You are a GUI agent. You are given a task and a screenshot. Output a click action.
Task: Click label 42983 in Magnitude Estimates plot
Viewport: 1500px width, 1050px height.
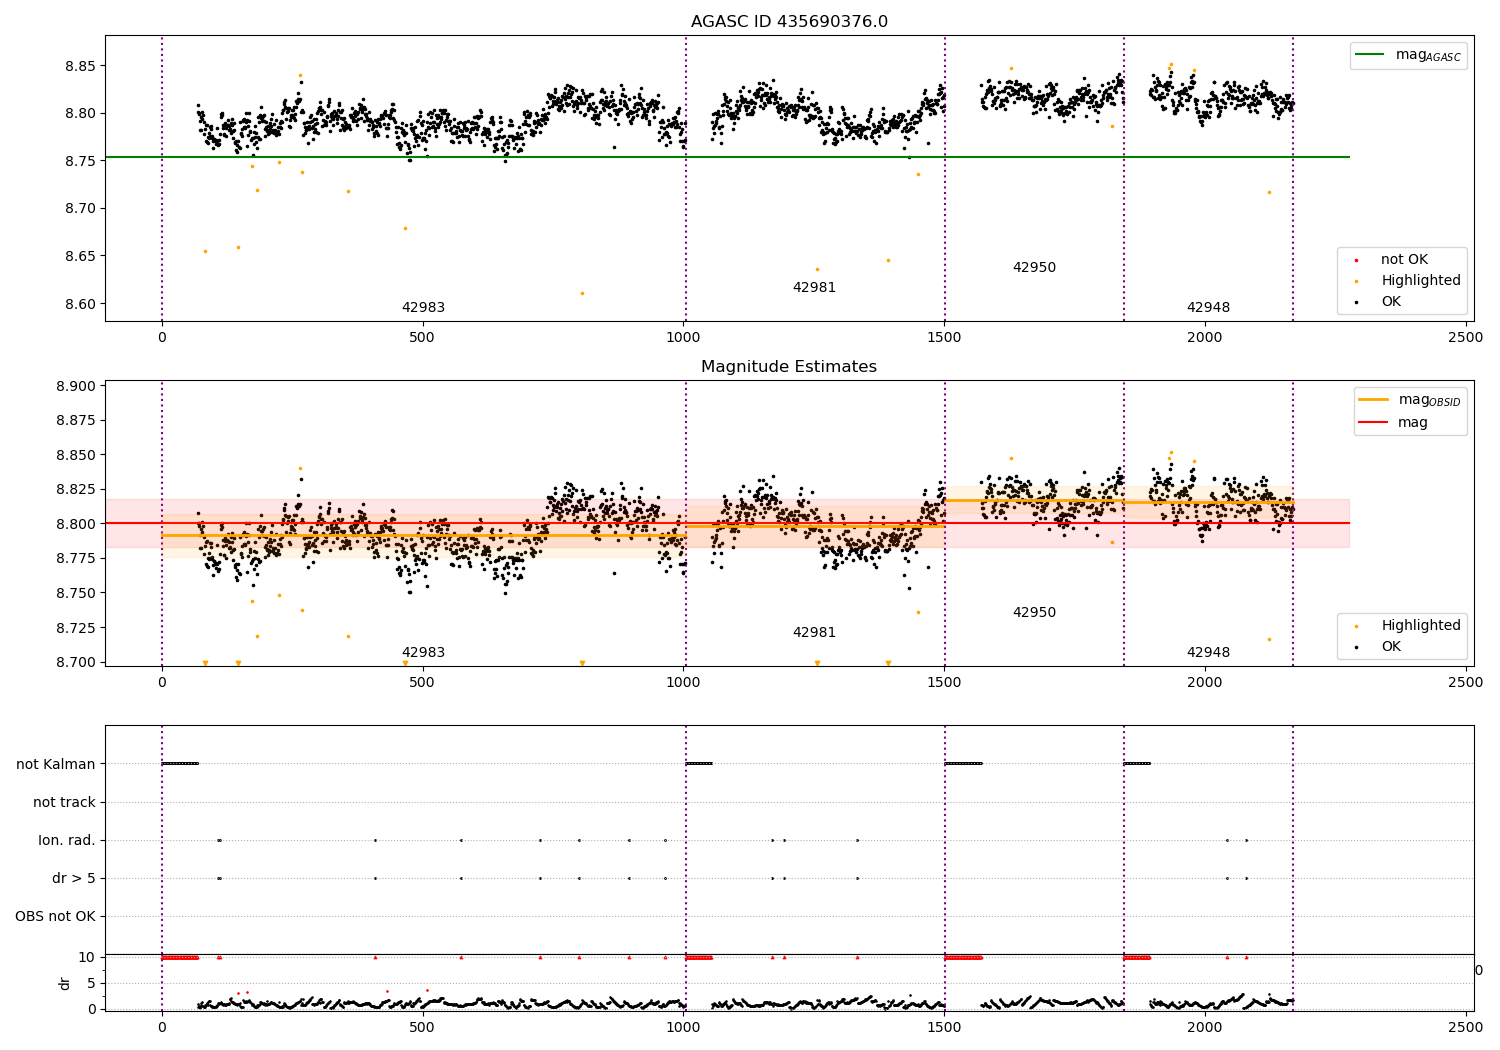point(423,653)
